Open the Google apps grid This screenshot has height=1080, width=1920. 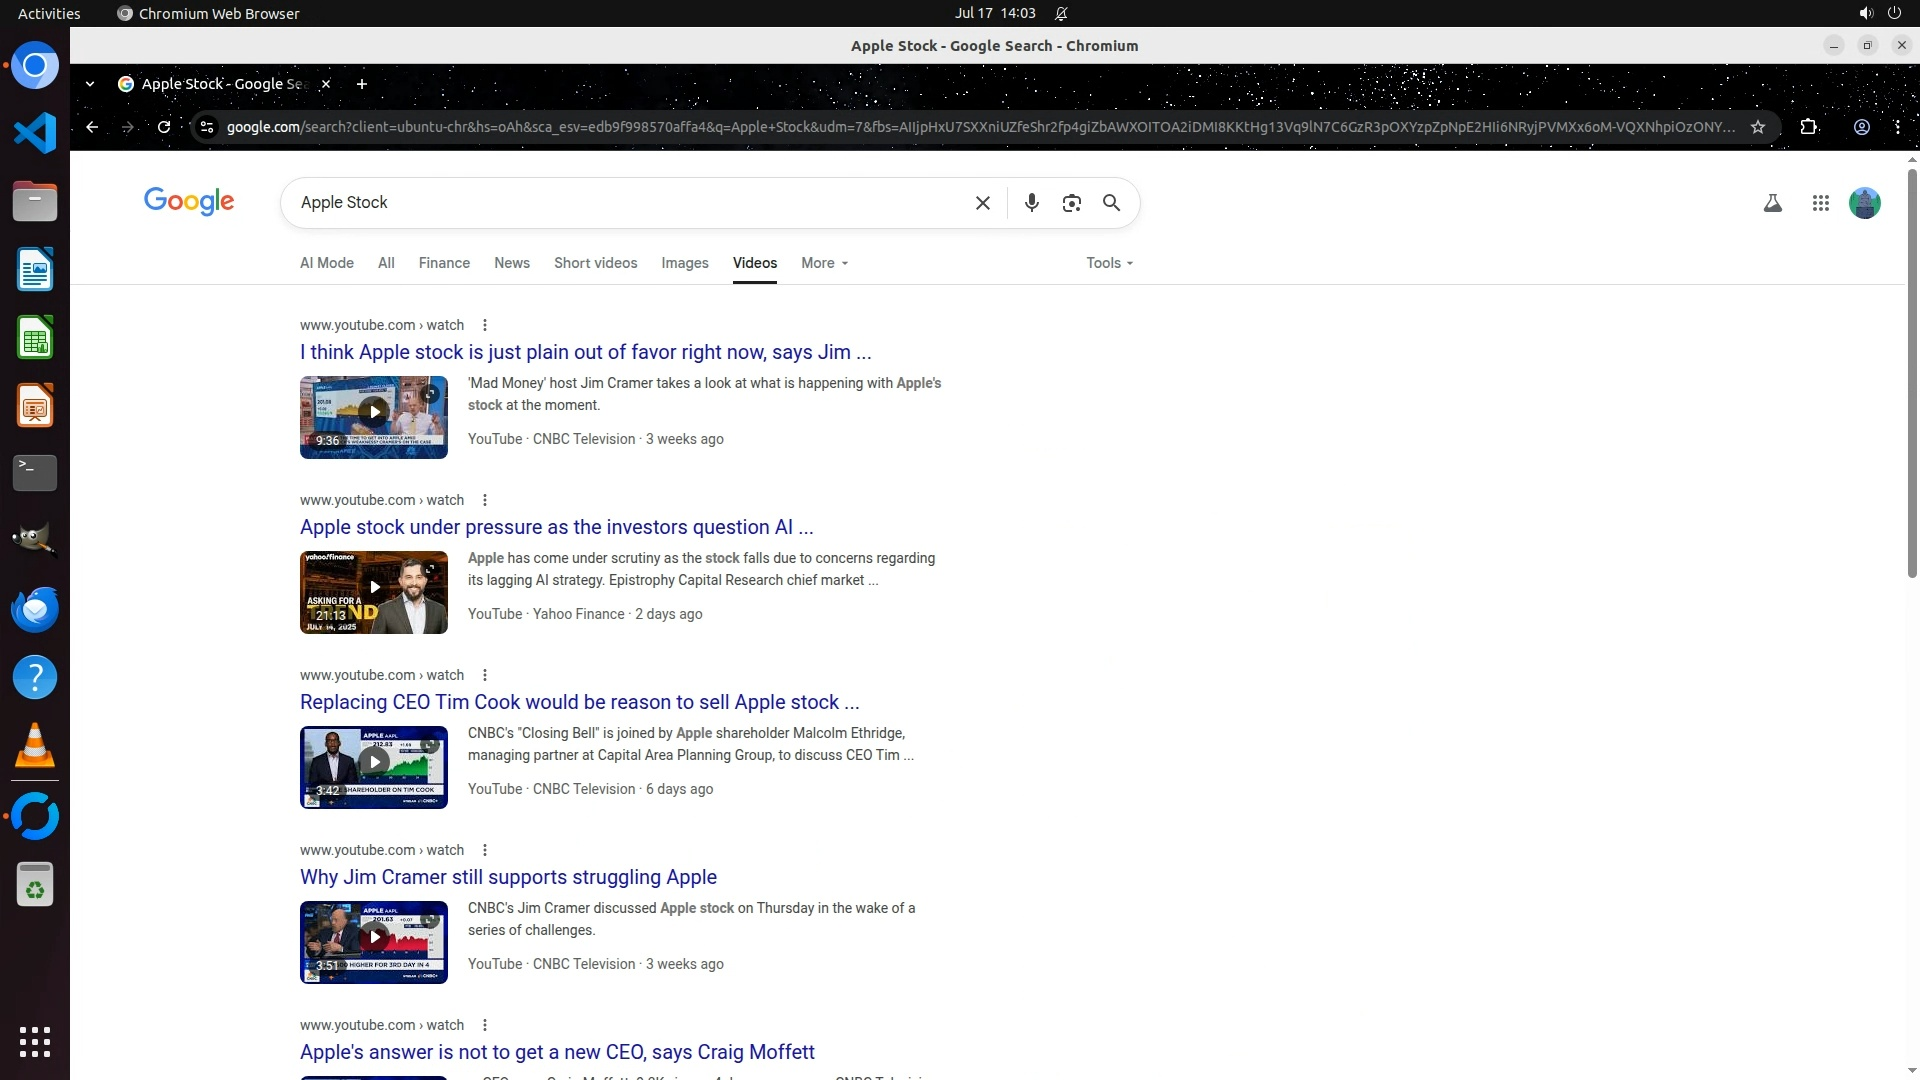[1820, 203]
